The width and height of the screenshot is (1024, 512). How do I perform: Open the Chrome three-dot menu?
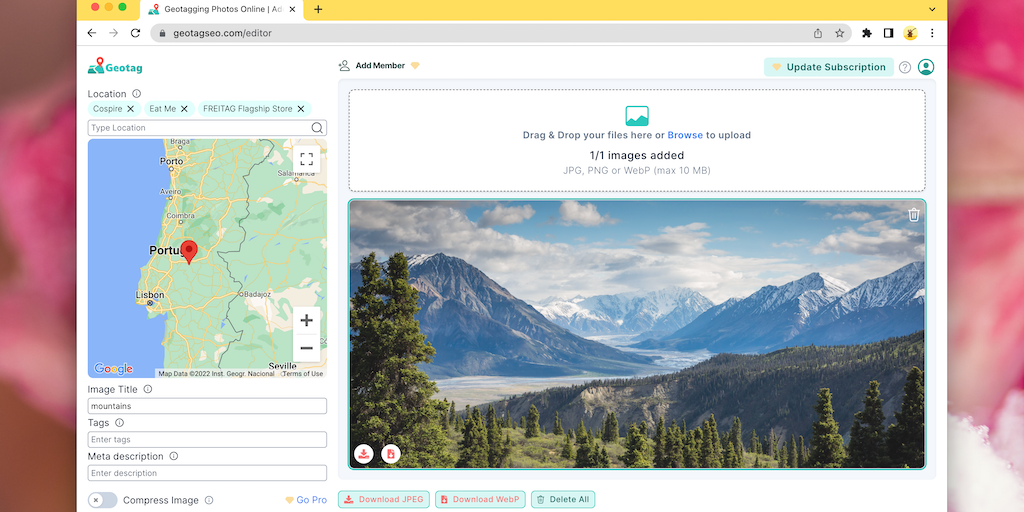pyautogui.click(x=932, y=33)
